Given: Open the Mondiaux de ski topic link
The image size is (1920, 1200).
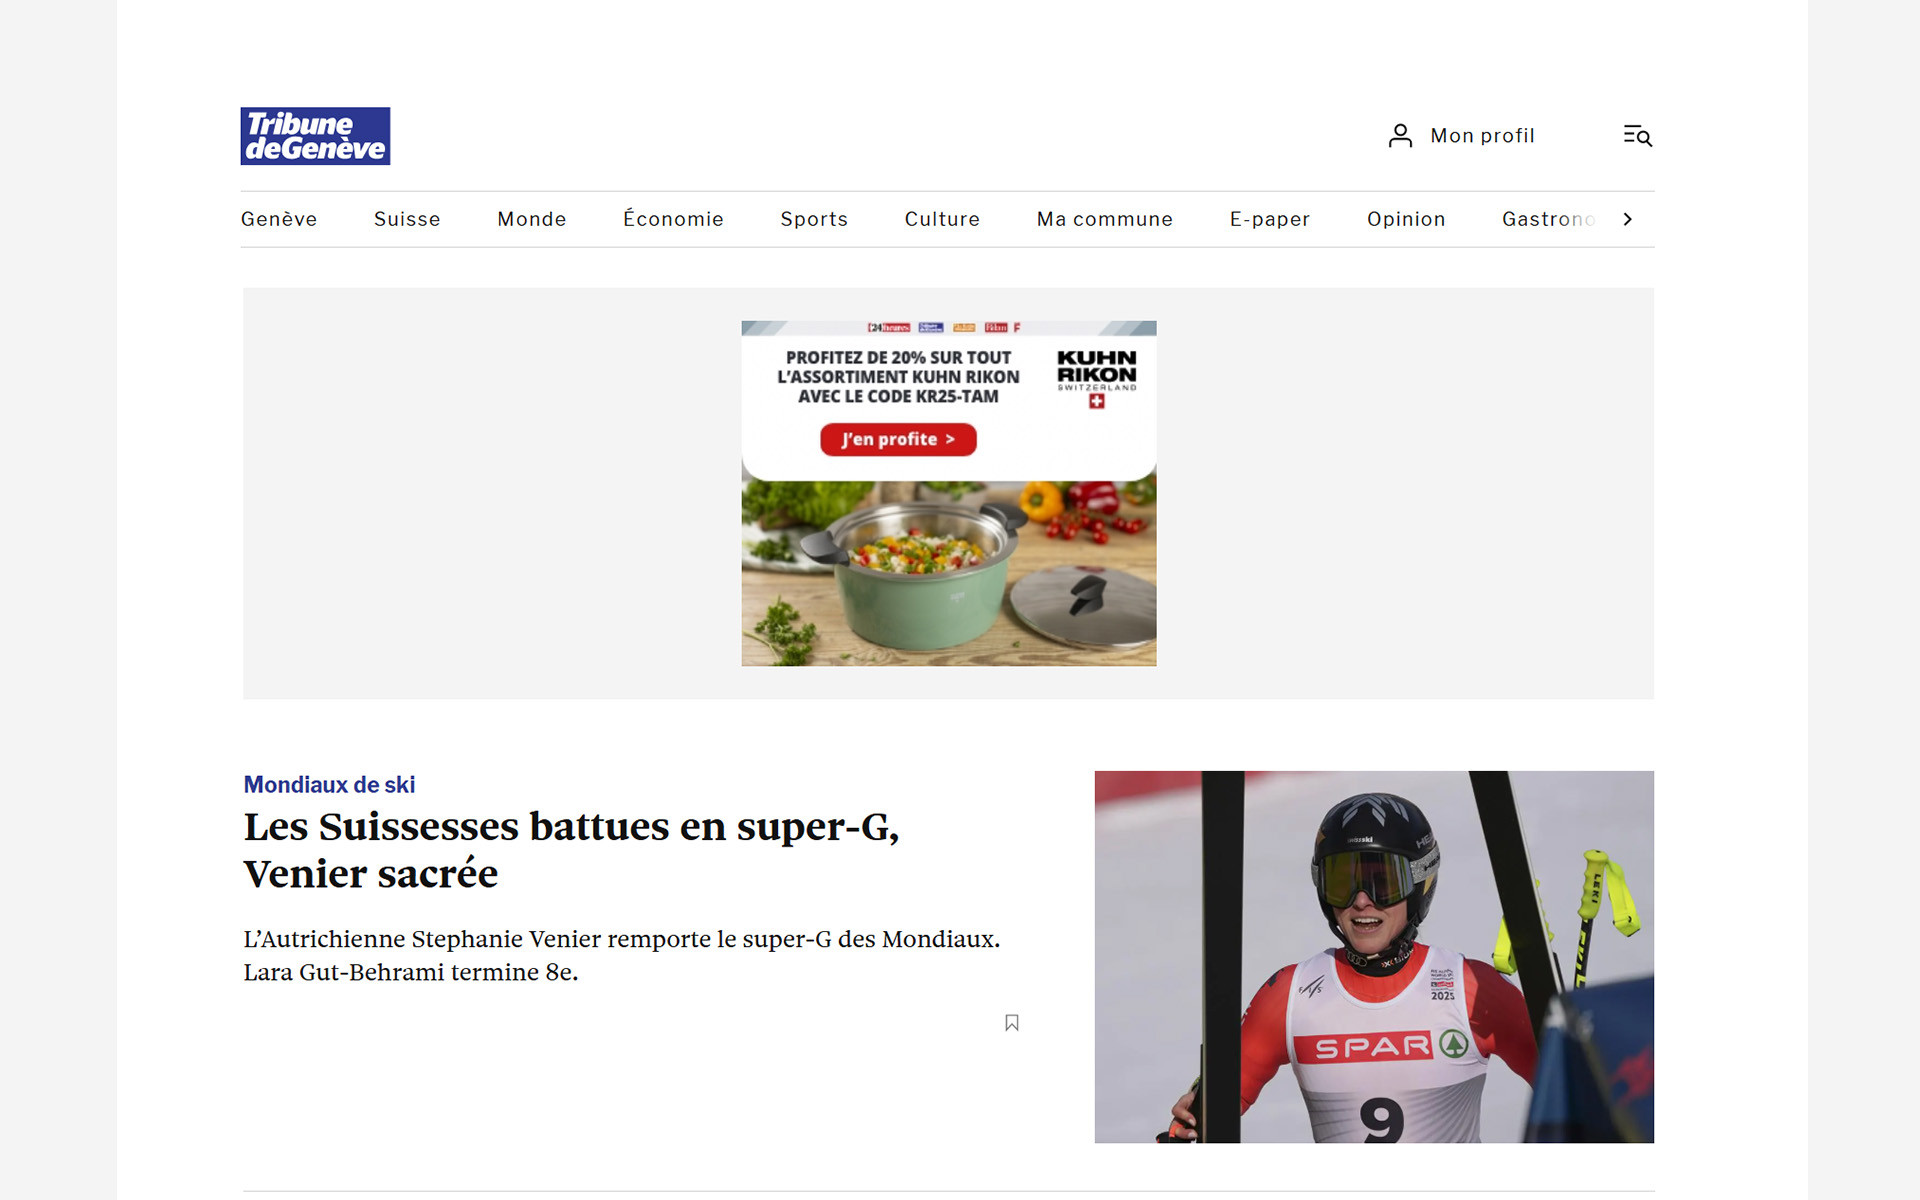Looking at the screenshot, I should point(329,785).
